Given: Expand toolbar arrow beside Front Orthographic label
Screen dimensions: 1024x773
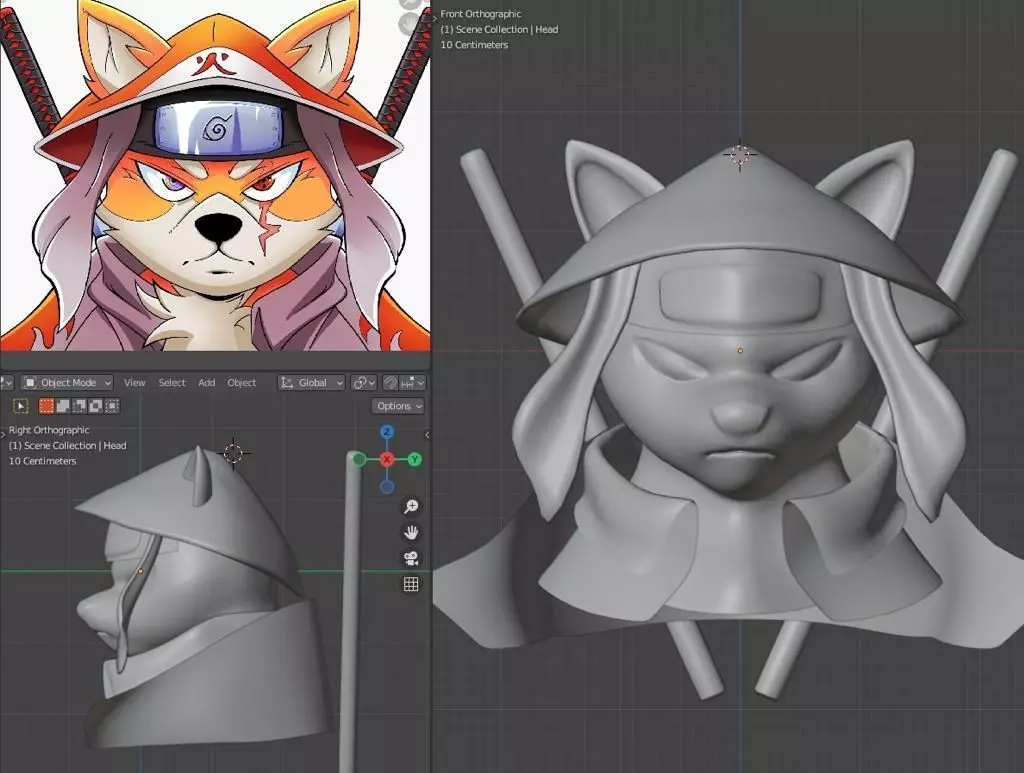Looking at the screenshot, I should pyautogui.click(x=436, y=18).
